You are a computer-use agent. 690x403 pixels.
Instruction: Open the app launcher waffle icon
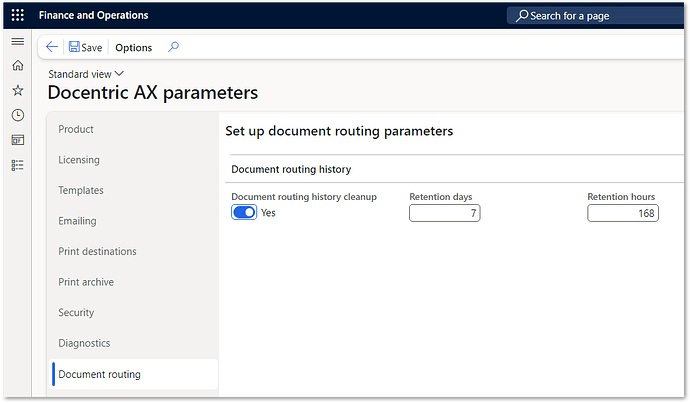point(18,15)
